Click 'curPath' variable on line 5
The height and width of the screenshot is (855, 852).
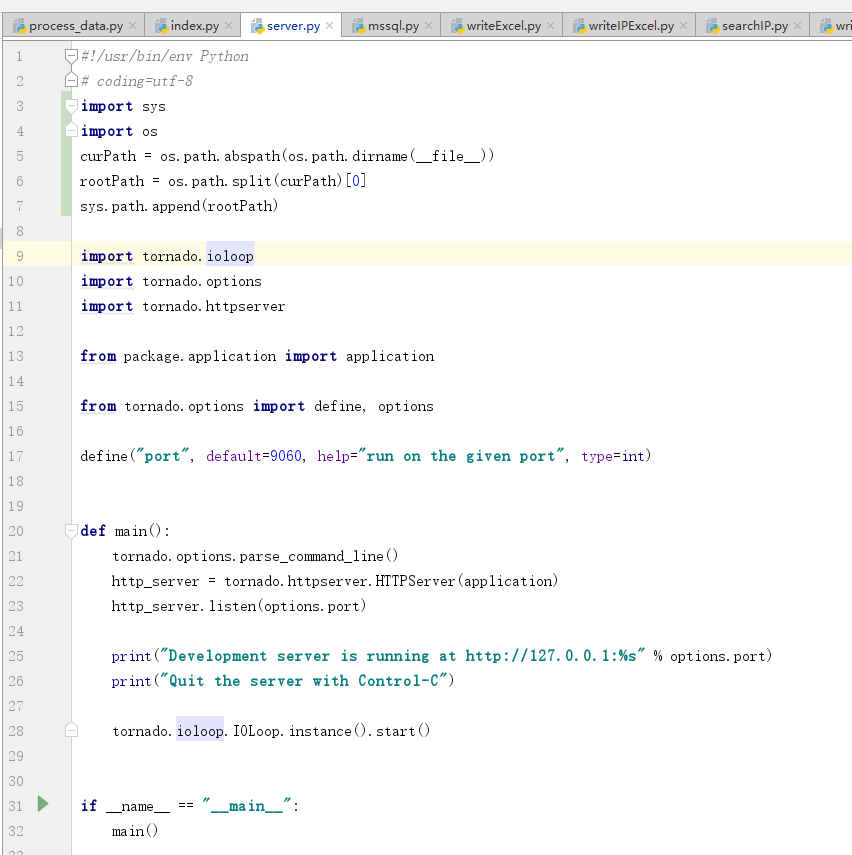click(x=108, y=156)
